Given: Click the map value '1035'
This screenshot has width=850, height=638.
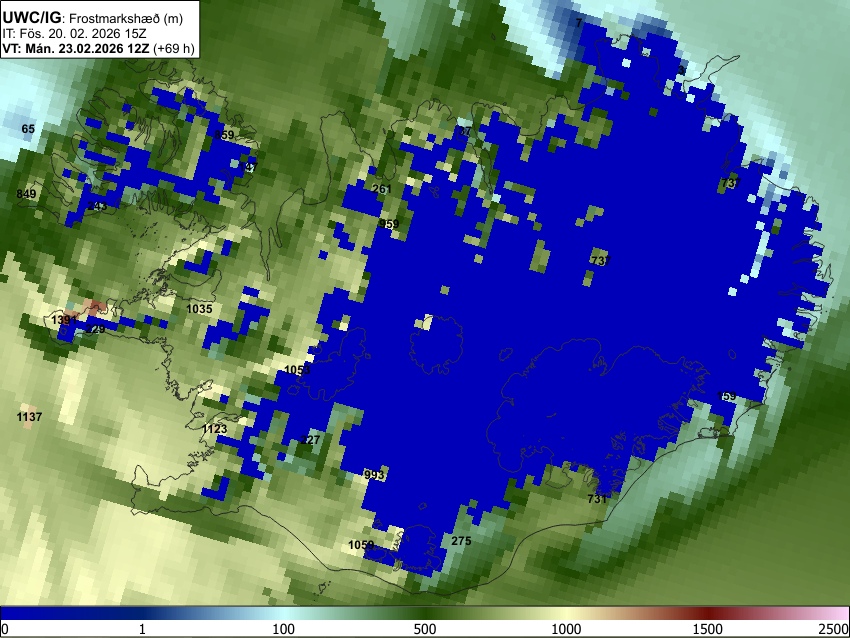Looking at the screenshot, I should [199, 309].
